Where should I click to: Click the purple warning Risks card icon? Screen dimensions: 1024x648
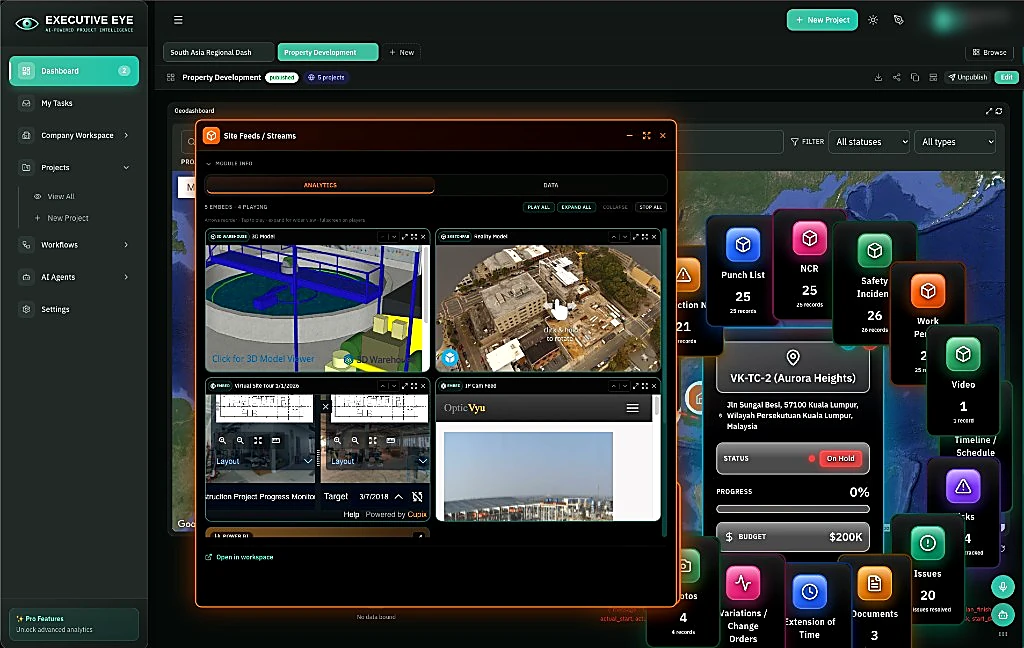[963, 487]
